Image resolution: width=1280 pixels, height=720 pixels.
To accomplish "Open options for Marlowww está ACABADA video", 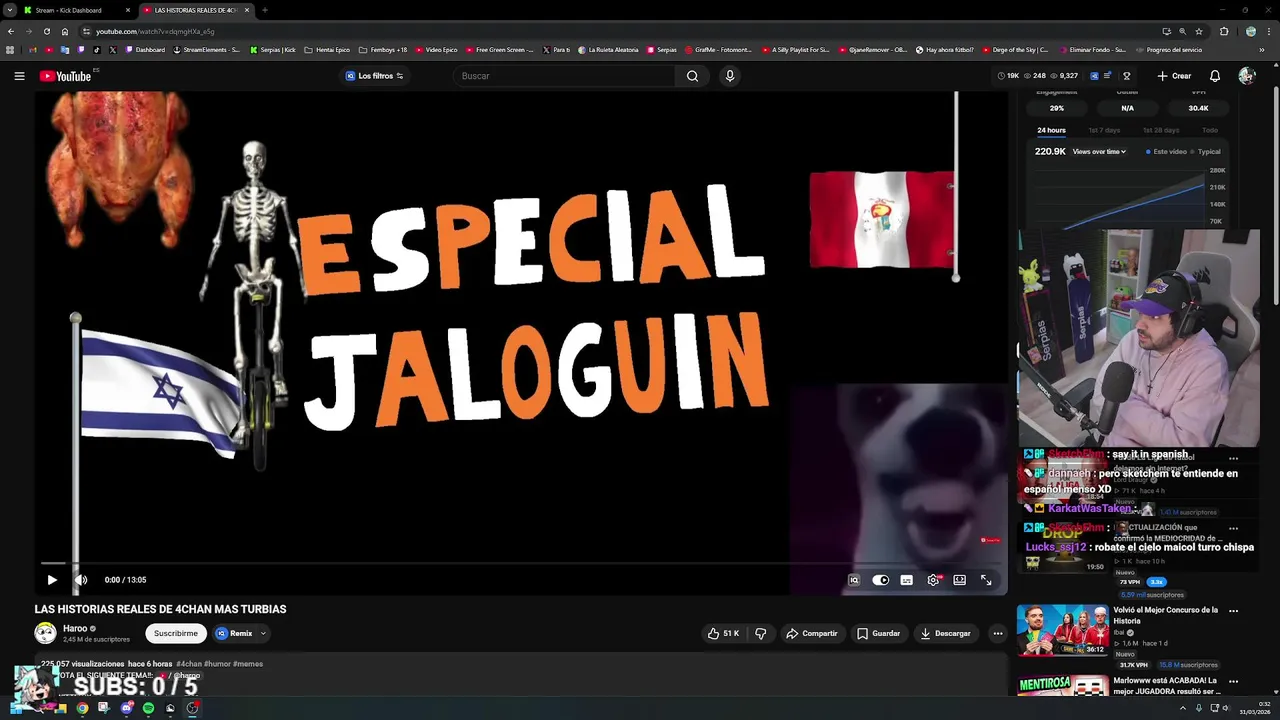I will coord(1233,682).
